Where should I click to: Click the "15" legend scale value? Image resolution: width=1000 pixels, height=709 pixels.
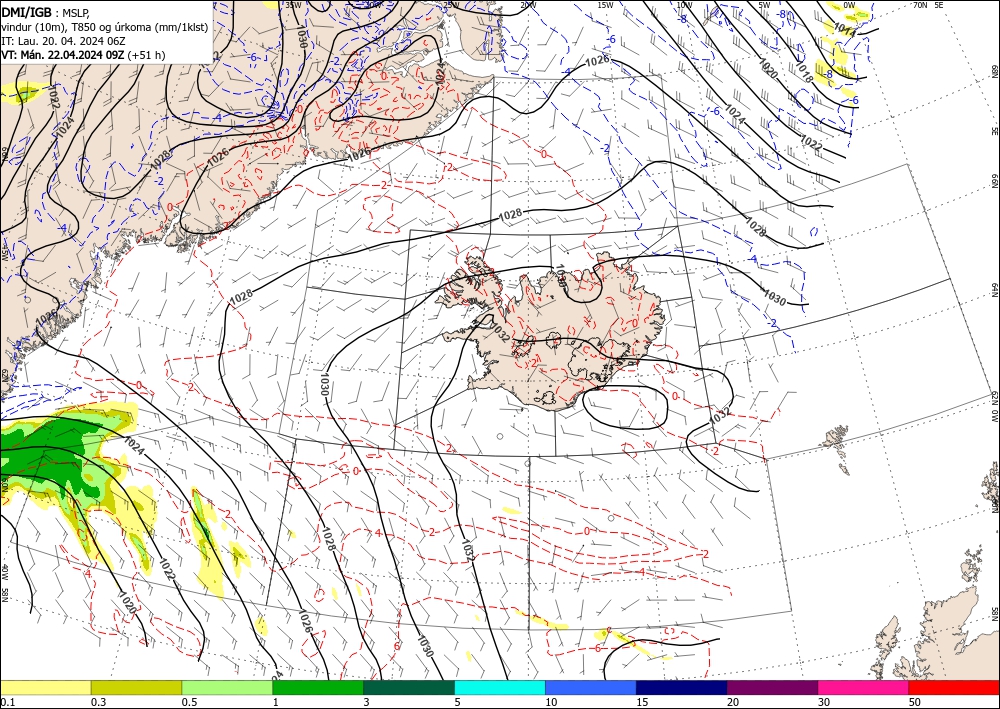pos(642,702)
